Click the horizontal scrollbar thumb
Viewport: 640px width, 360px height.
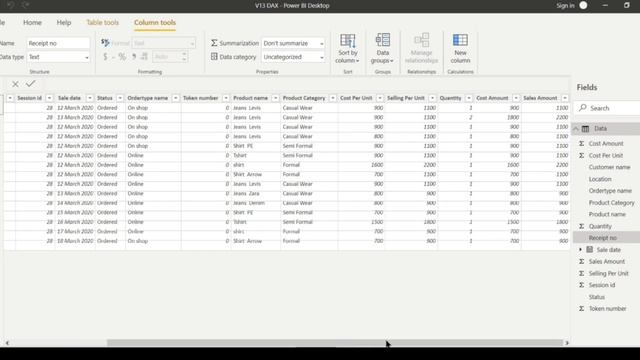(x=335, y=343)
